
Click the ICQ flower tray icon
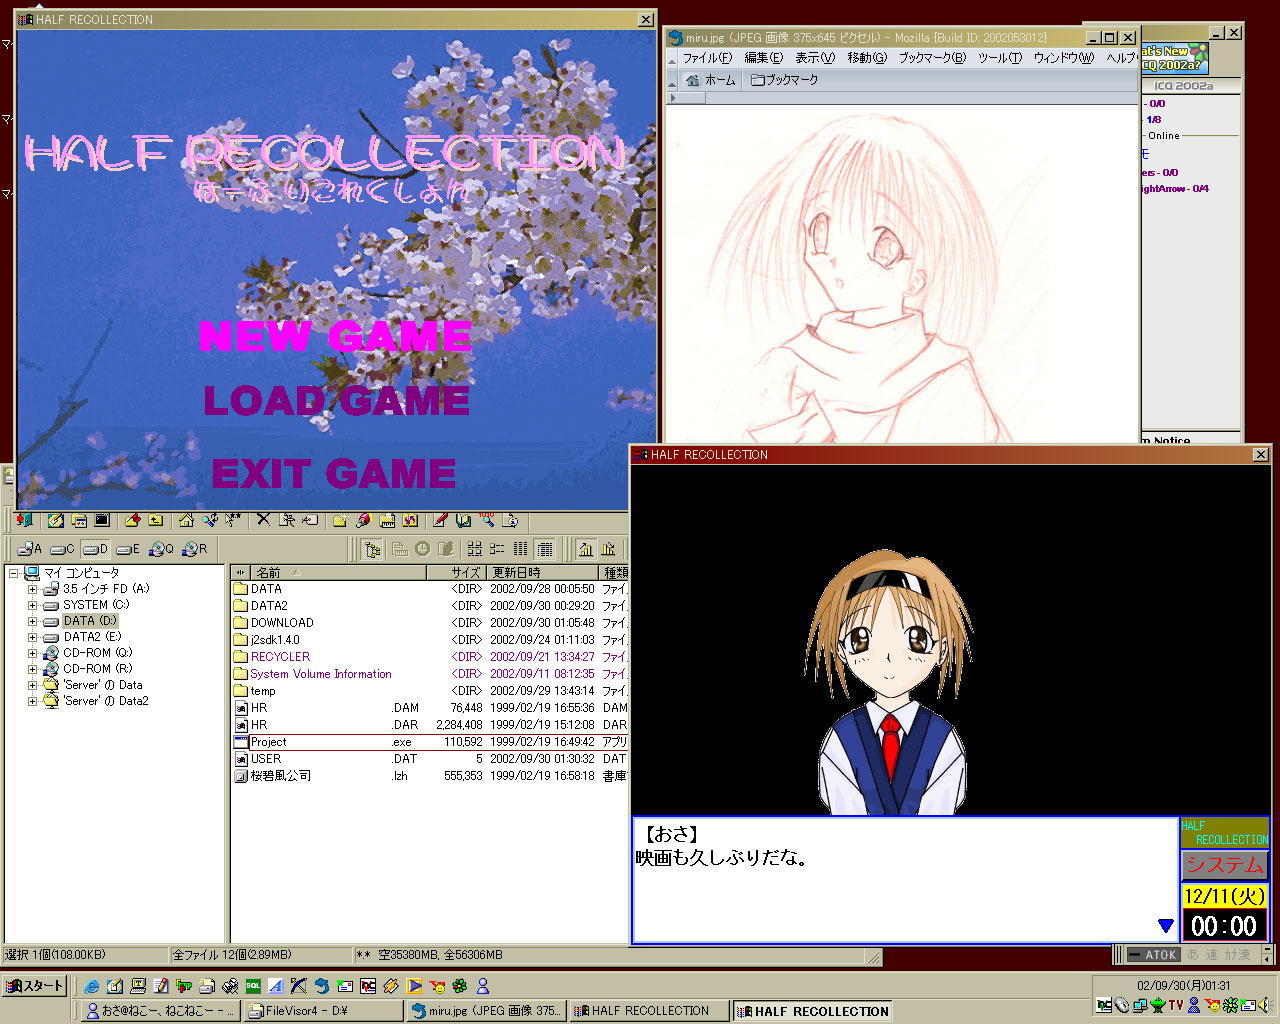tap(1230, 1005)
